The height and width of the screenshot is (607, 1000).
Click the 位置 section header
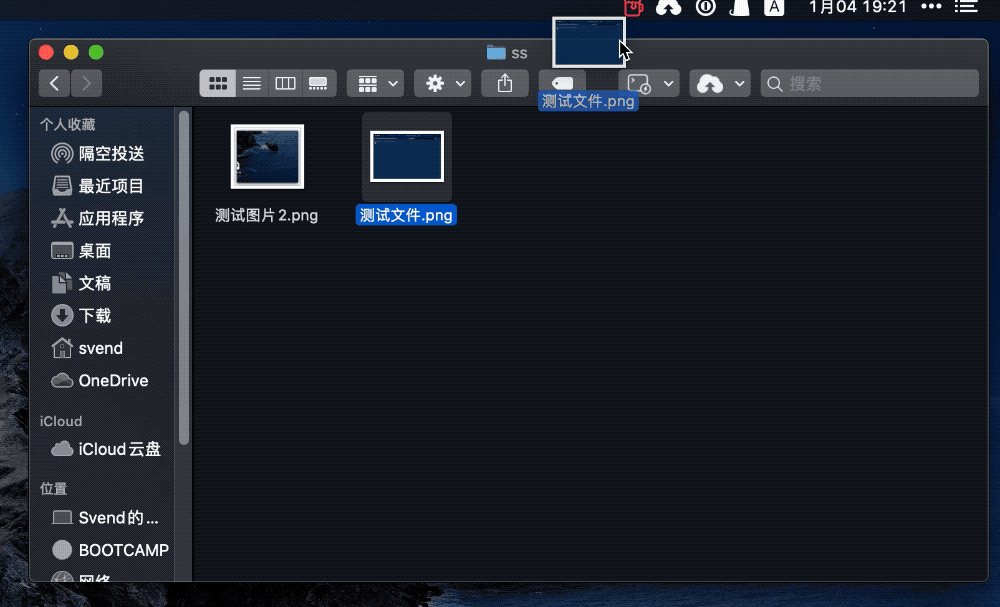(54, 489)
